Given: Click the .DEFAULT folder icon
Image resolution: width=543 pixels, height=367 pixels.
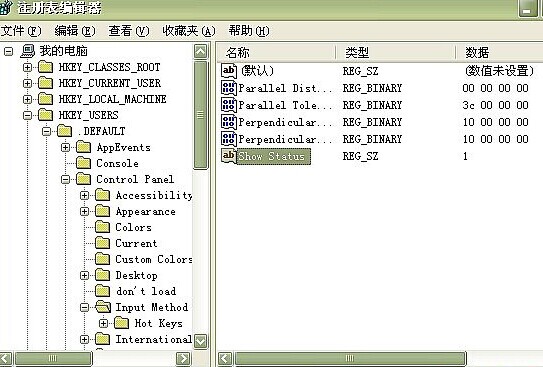Looking at the screenshot, I should click(x=64, y=131).
